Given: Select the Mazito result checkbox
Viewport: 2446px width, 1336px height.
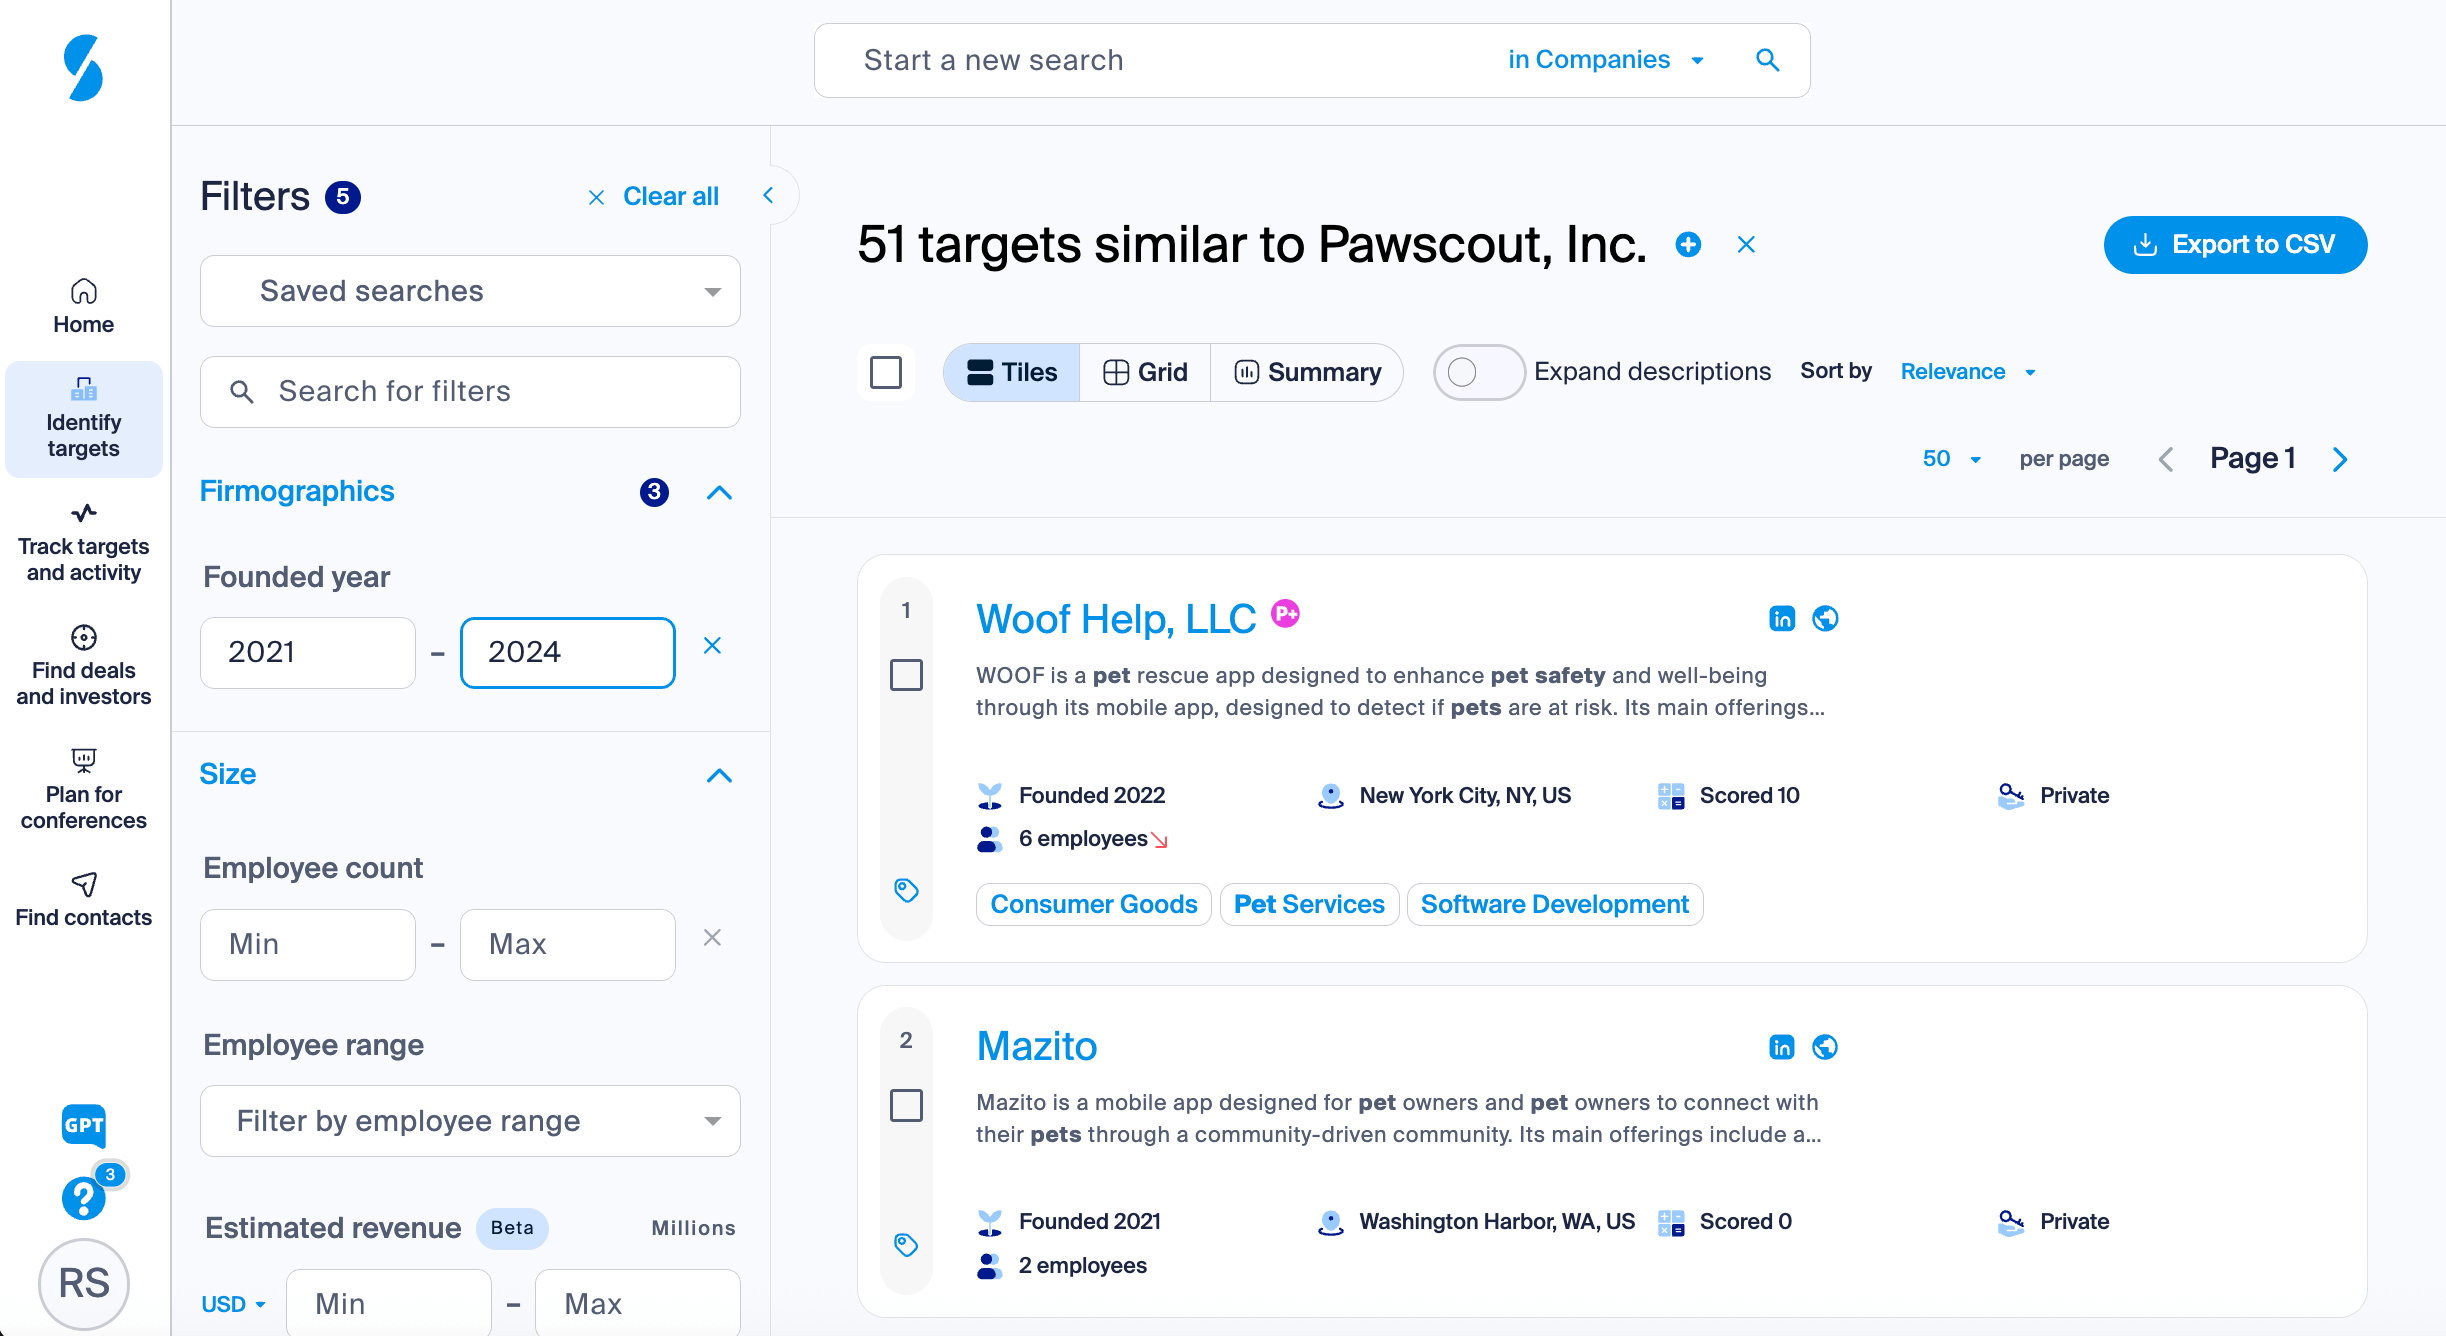Looking at the screenshot, I should (x=906, y=1105).
